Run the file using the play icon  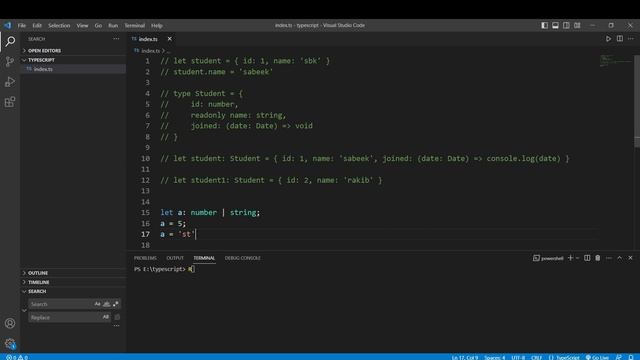608,39
